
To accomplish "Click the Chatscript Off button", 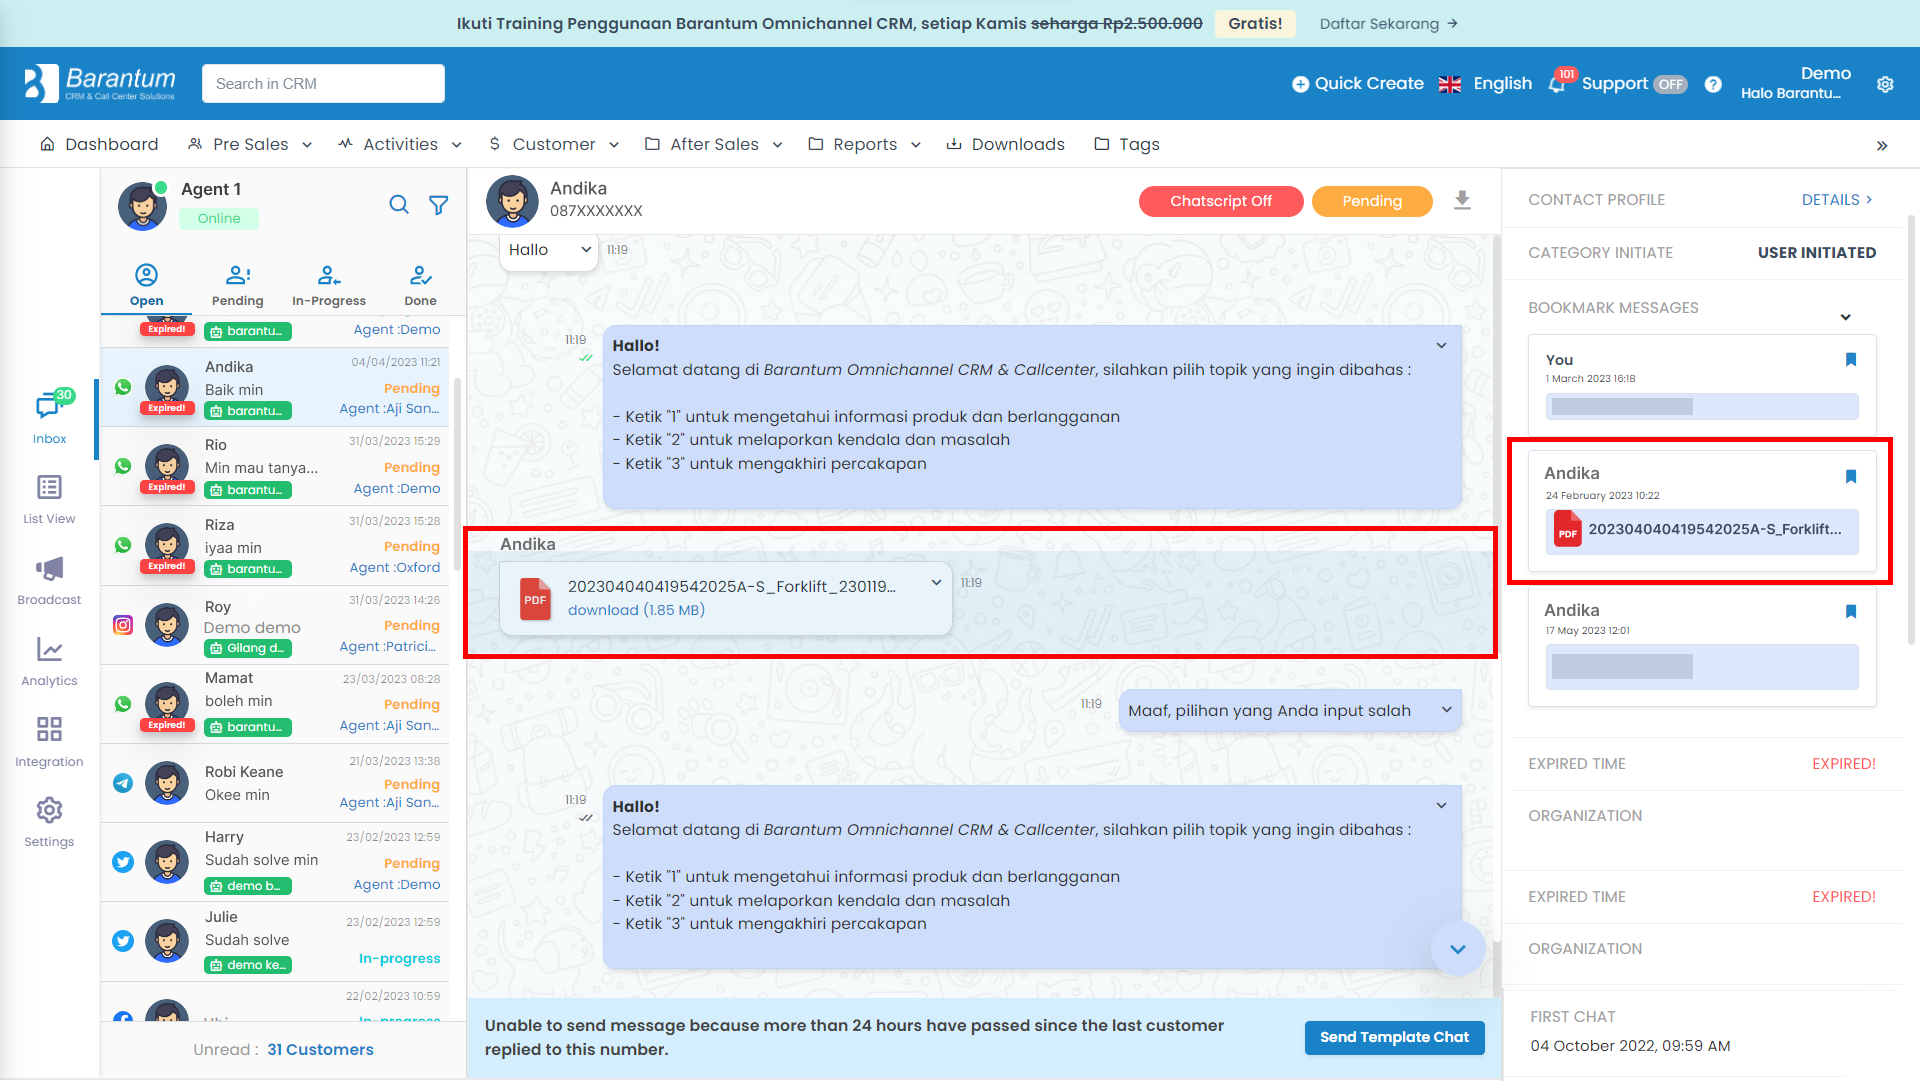I will [x=1221, y=201].
